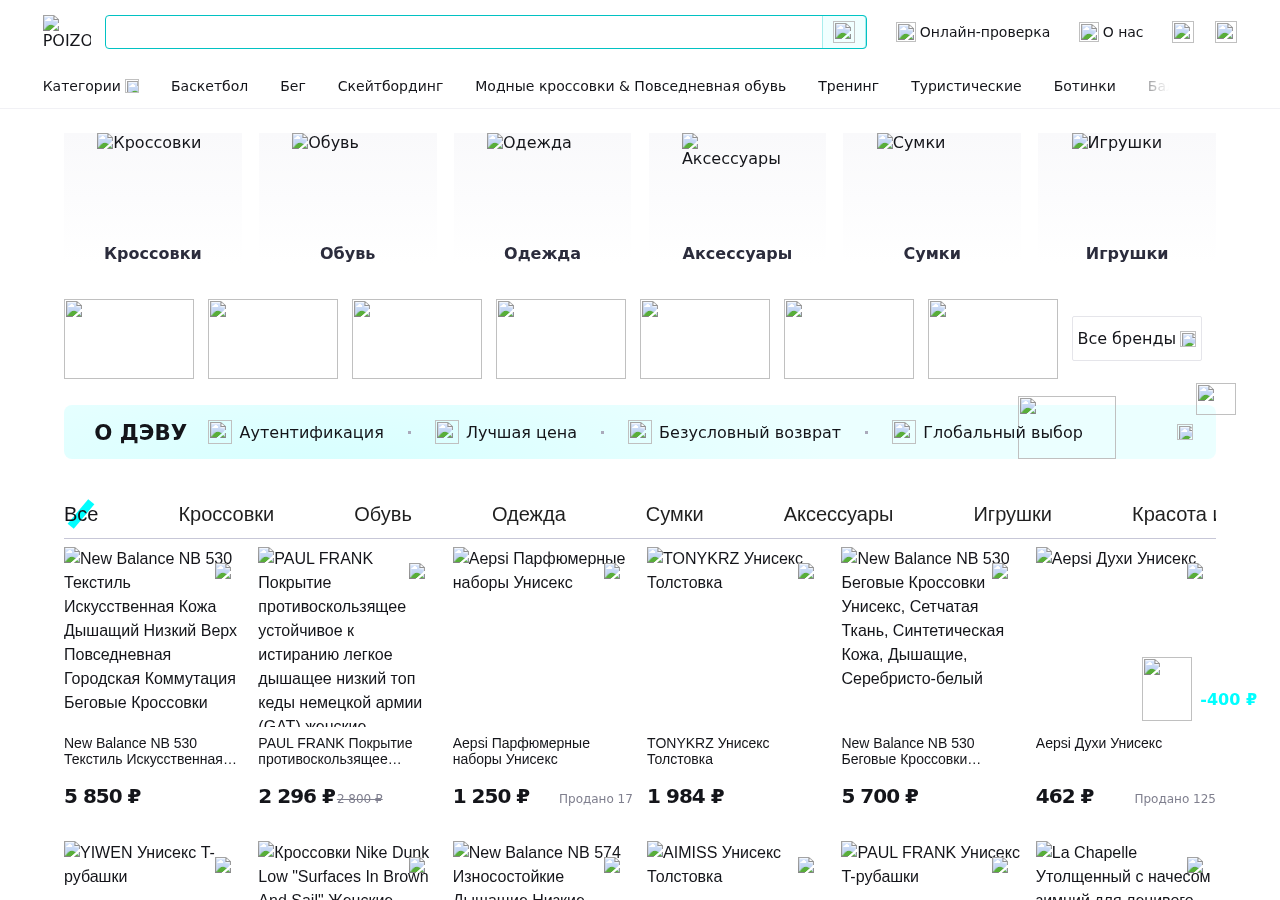This screenshot has height=900, width=1280.
Task: Click the Лучшая цена icon
Action: (x=447, y=432)
